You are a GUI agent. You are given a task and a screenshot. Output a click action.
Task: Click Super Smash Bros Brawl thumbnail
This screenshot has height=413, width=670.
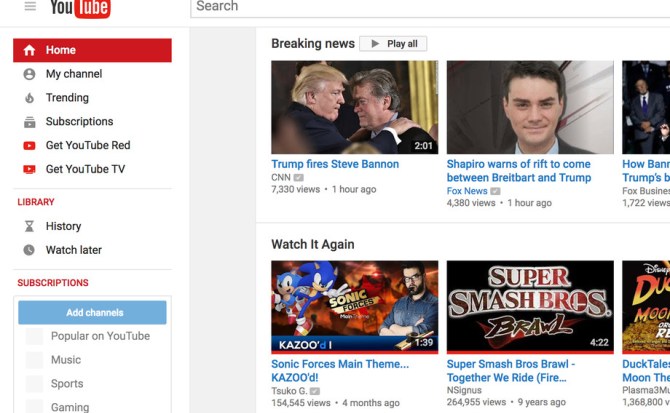pyautogui.click(x=530, y=307)
